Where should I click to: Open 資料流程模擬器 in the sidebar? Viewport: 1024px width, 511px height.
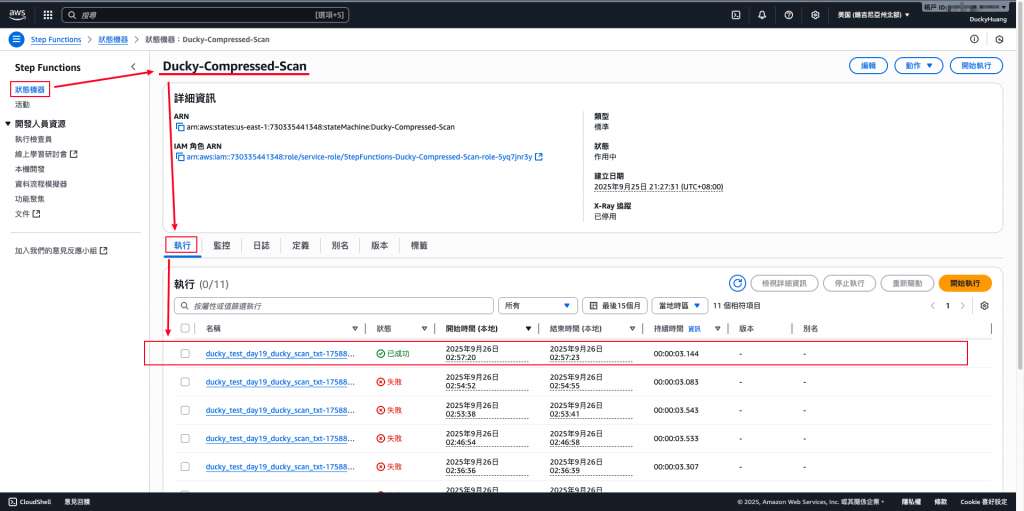pyautogui.click(x=41, y=184)
